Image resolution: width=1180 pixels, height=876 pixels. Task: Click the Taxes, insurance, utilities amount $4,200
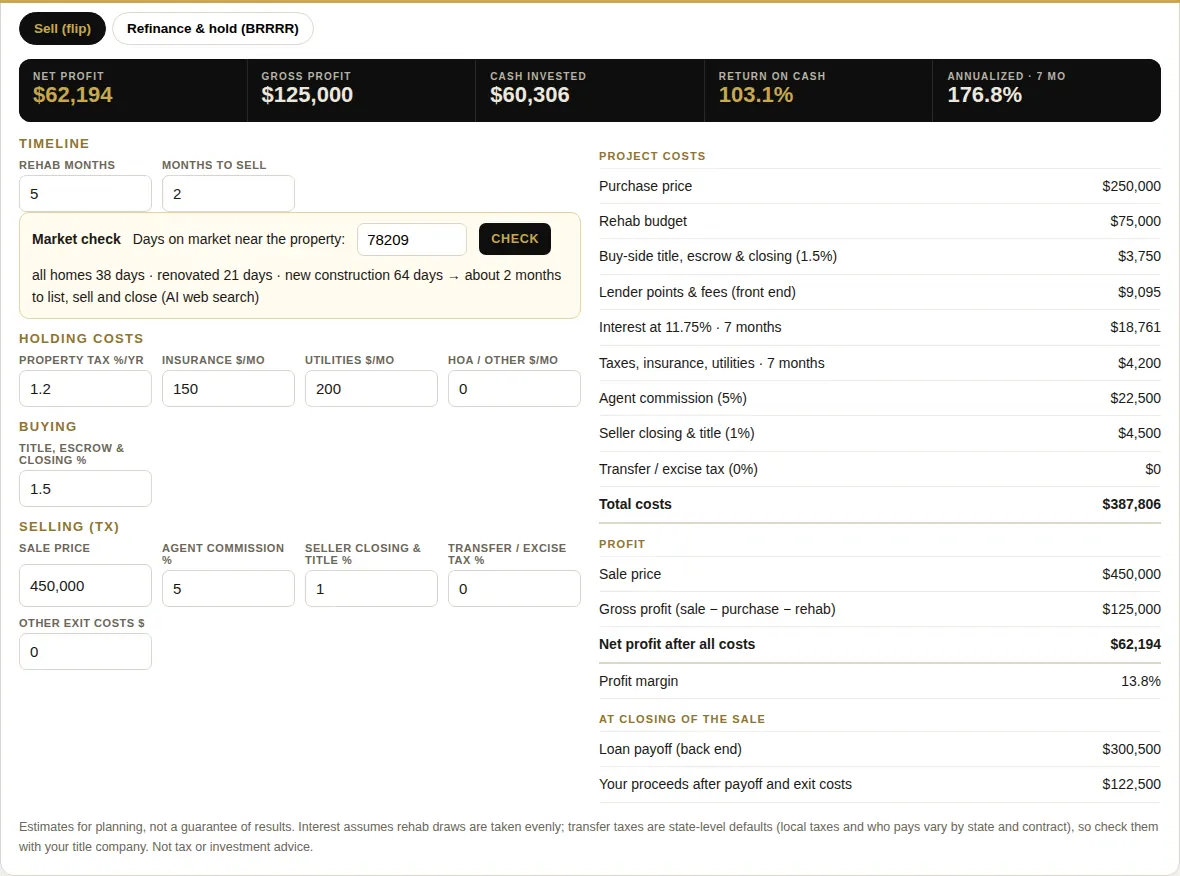1139,363
